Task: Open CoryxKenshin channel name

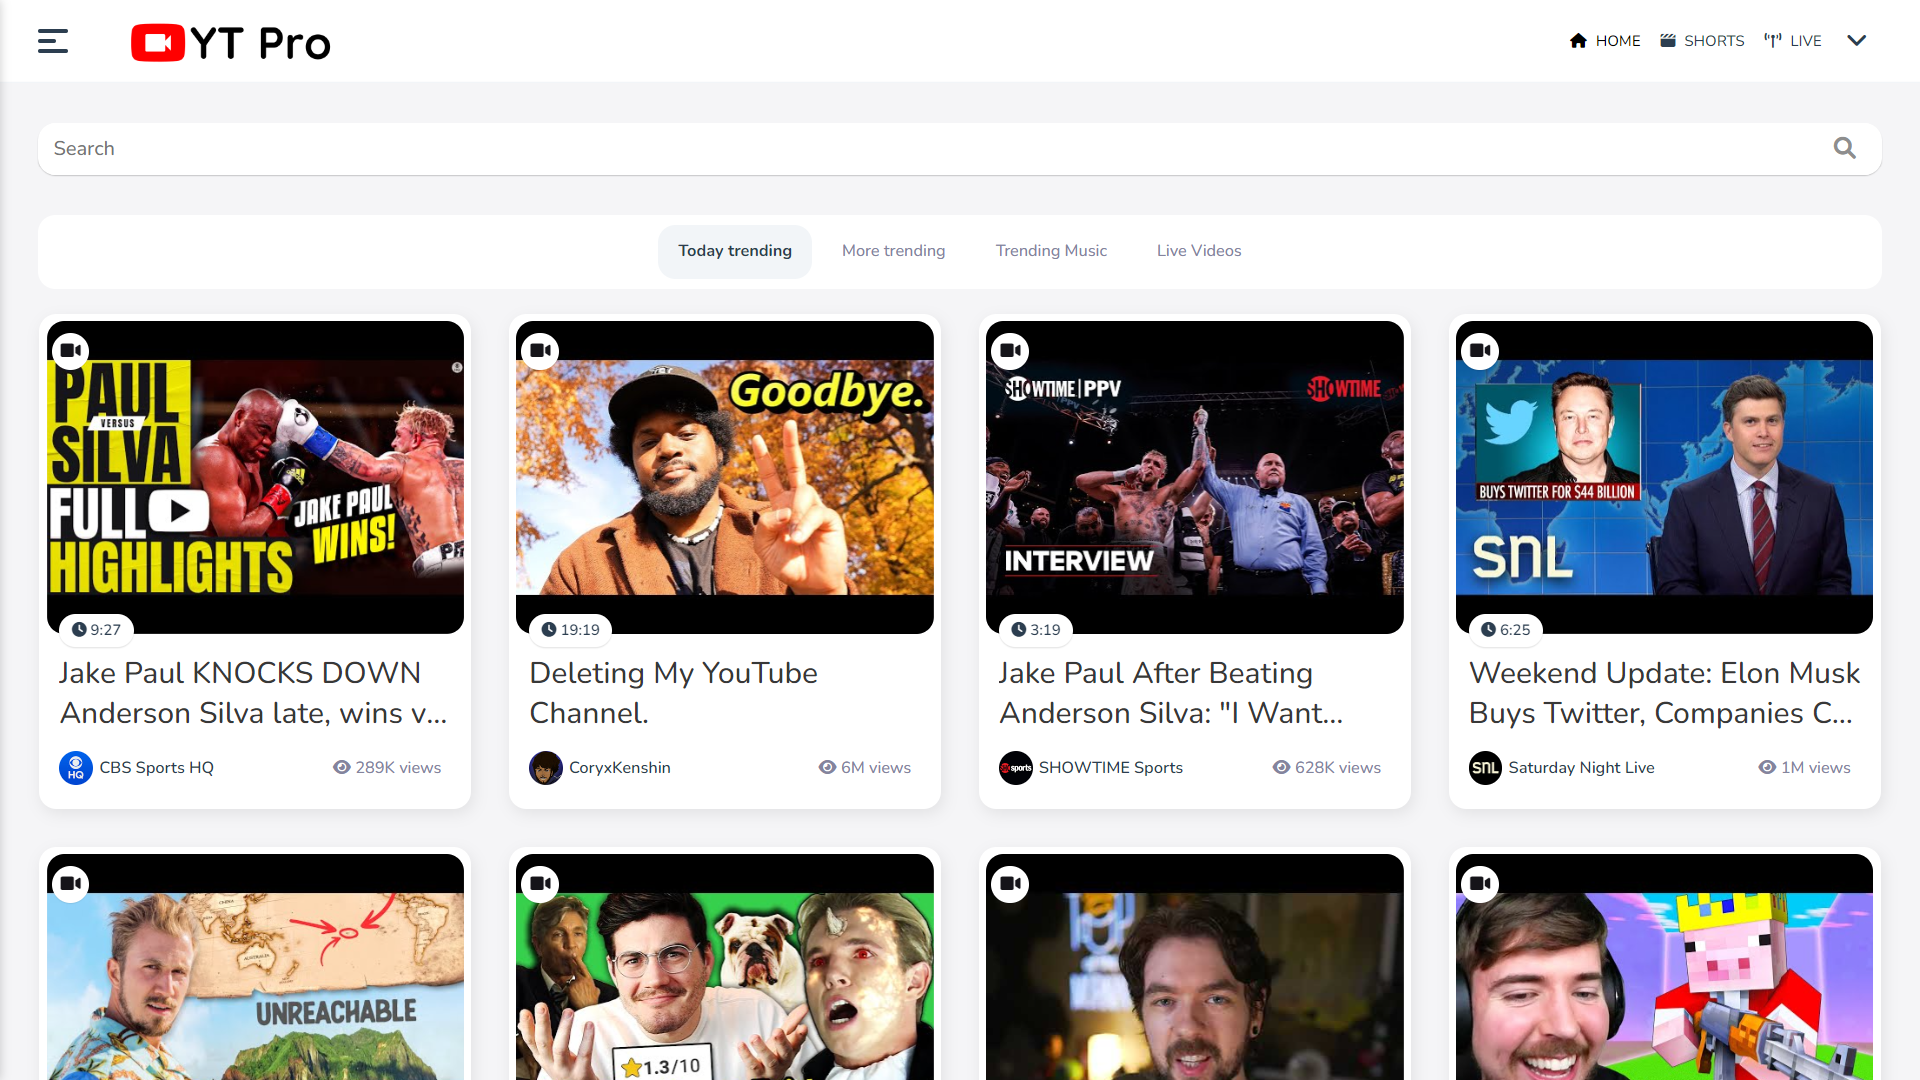Action: 620,768
